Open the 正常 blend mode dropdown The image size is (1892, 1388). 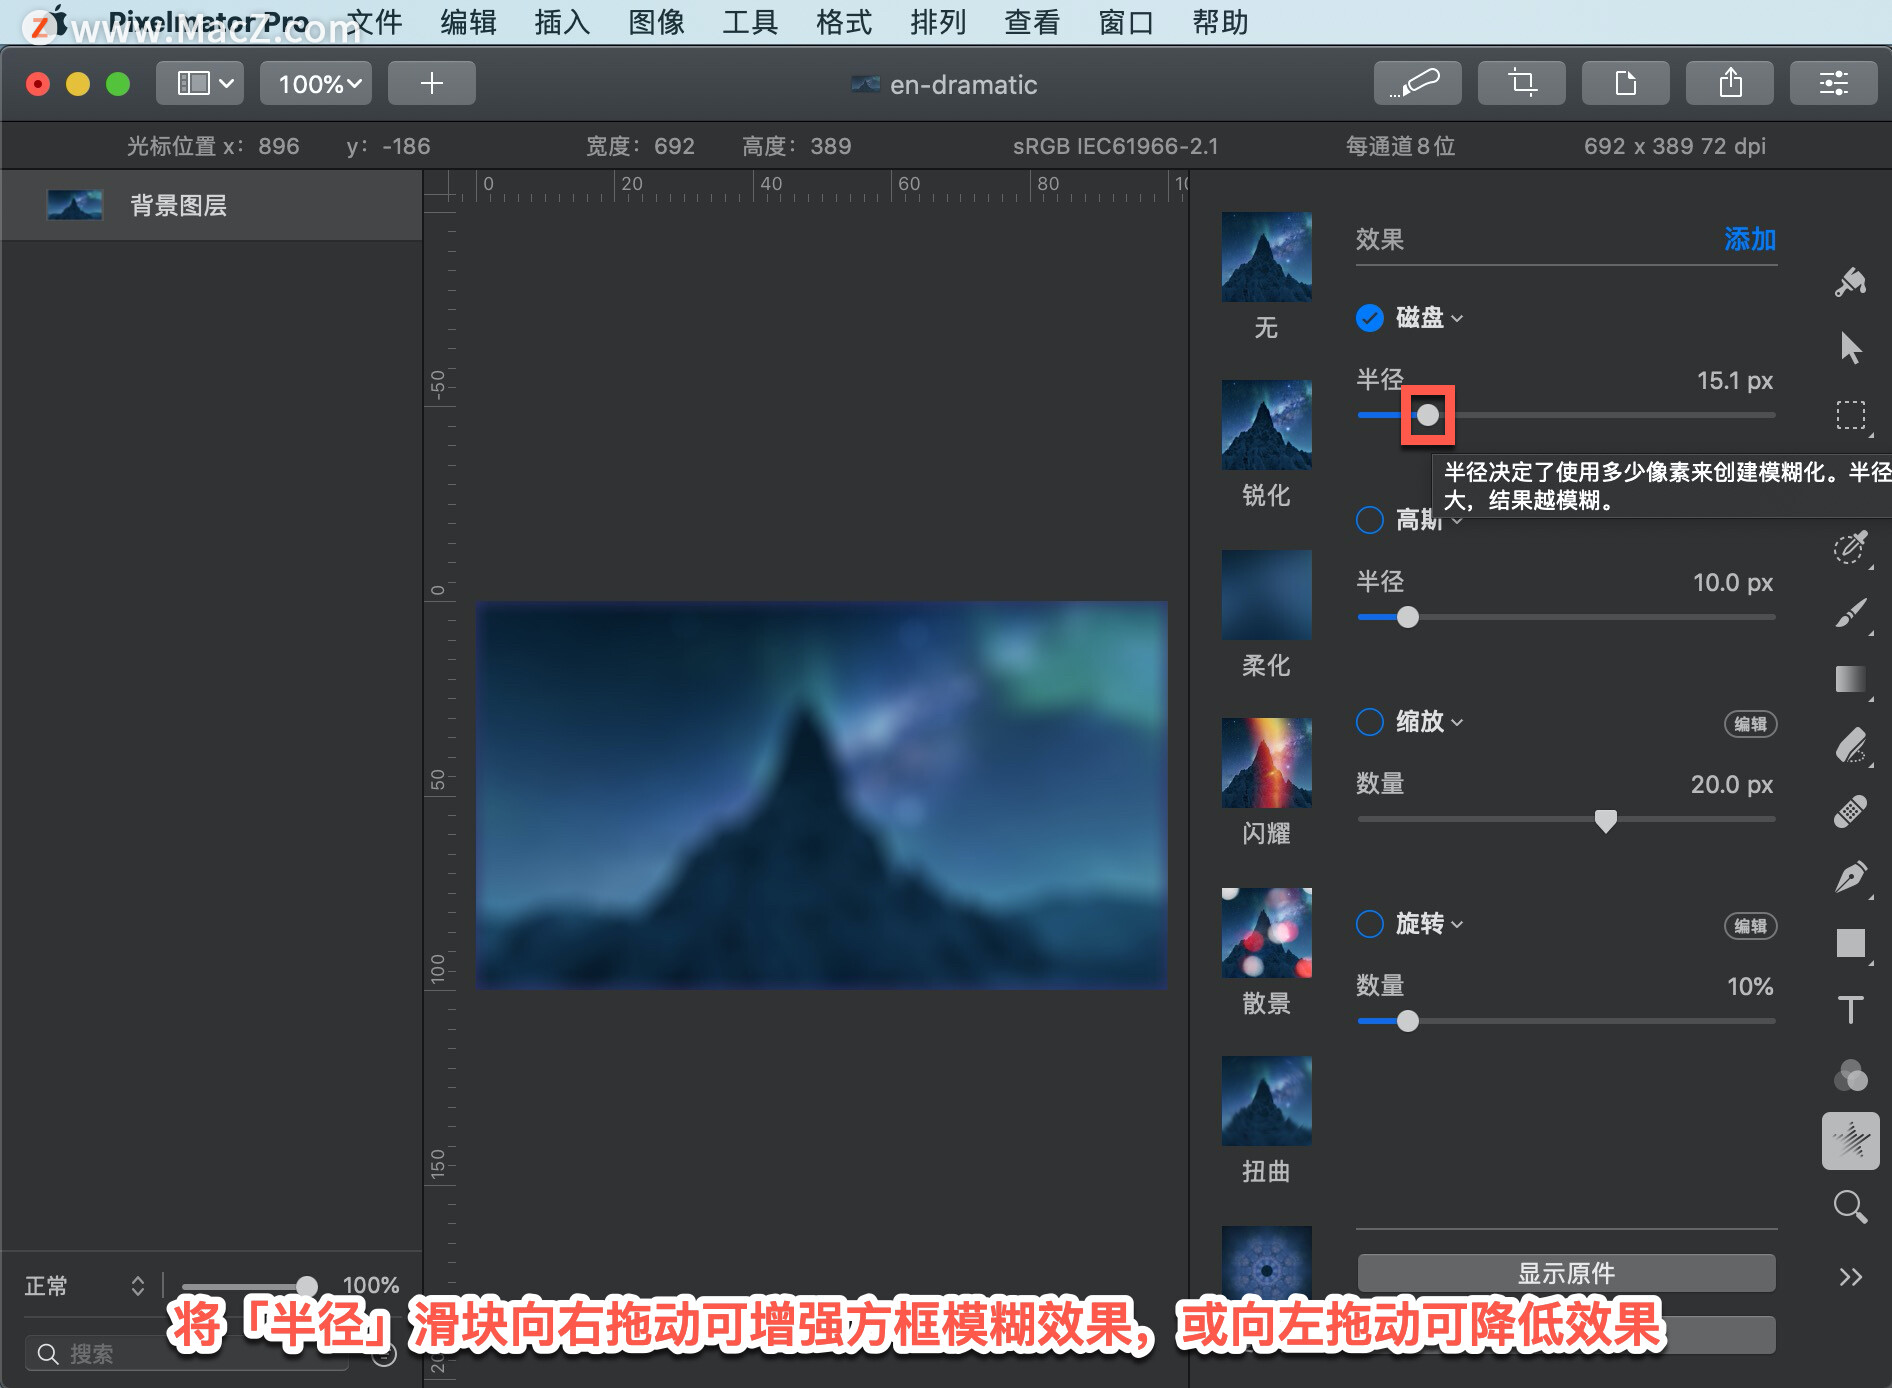pos(85,1285)
